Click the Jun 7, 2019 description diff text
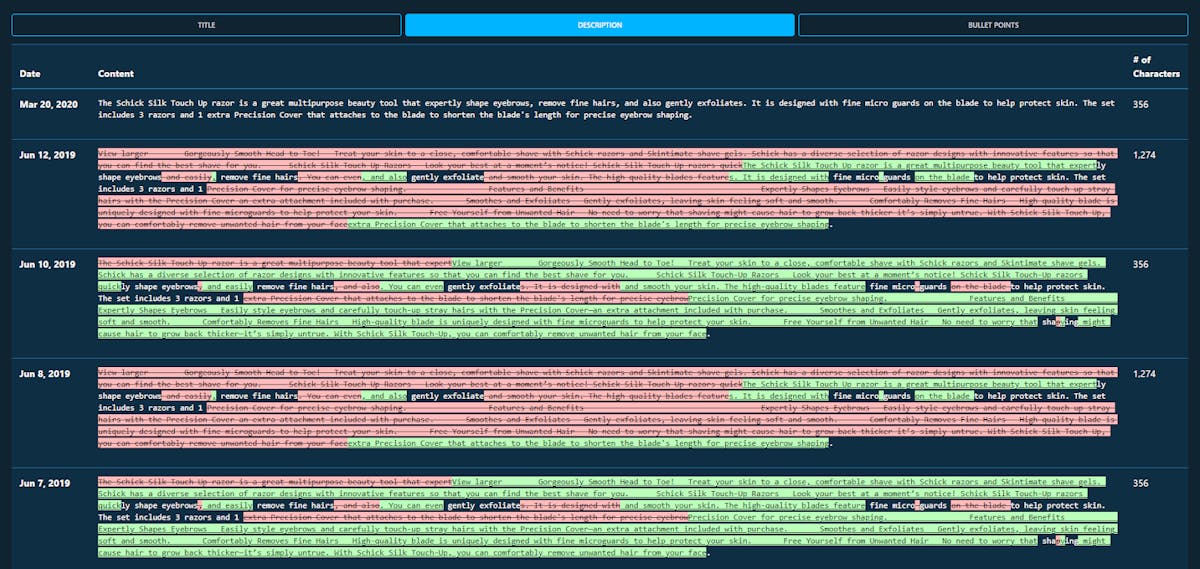Screen dimensions: 1200x569 click(607, 517)
